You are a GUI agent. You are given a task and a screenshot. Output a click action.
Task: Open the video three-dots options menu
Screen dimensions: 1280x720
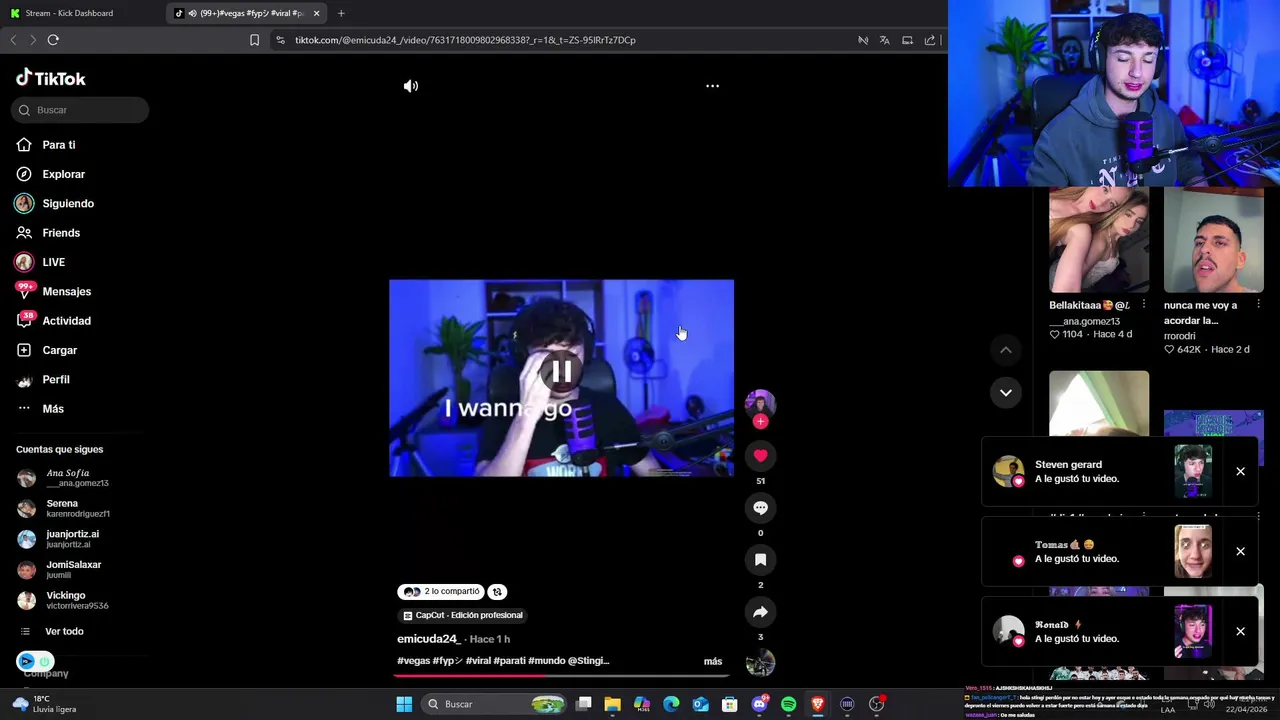coord(712,86)
